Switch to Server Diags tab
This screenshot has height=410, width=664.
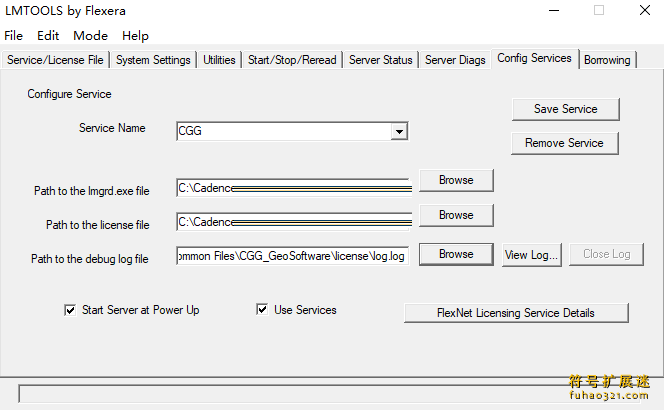[455, 60]
